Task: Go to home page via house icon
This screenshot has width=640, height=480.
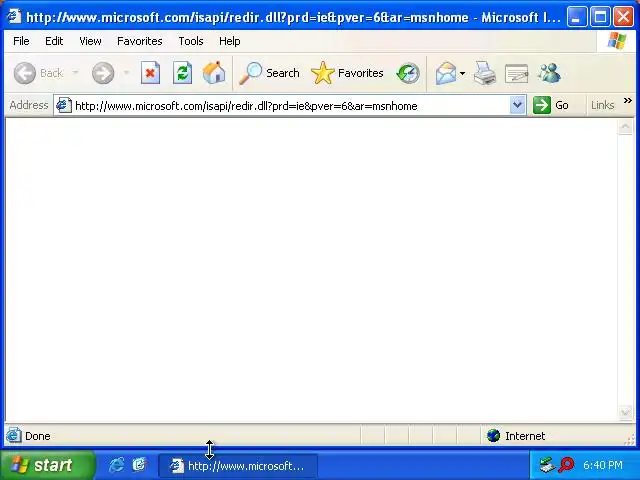Action: [214, 73]
